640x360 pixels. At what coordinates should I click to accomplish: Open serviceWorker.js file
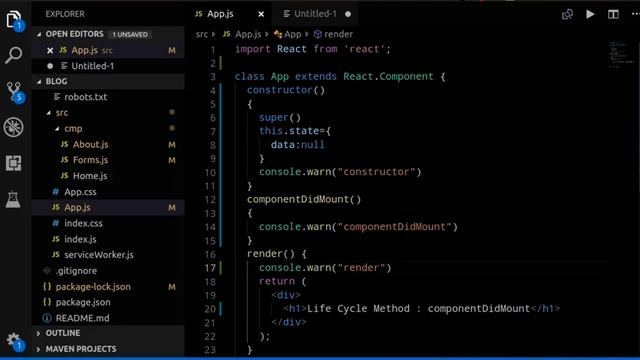coord(99,255)
